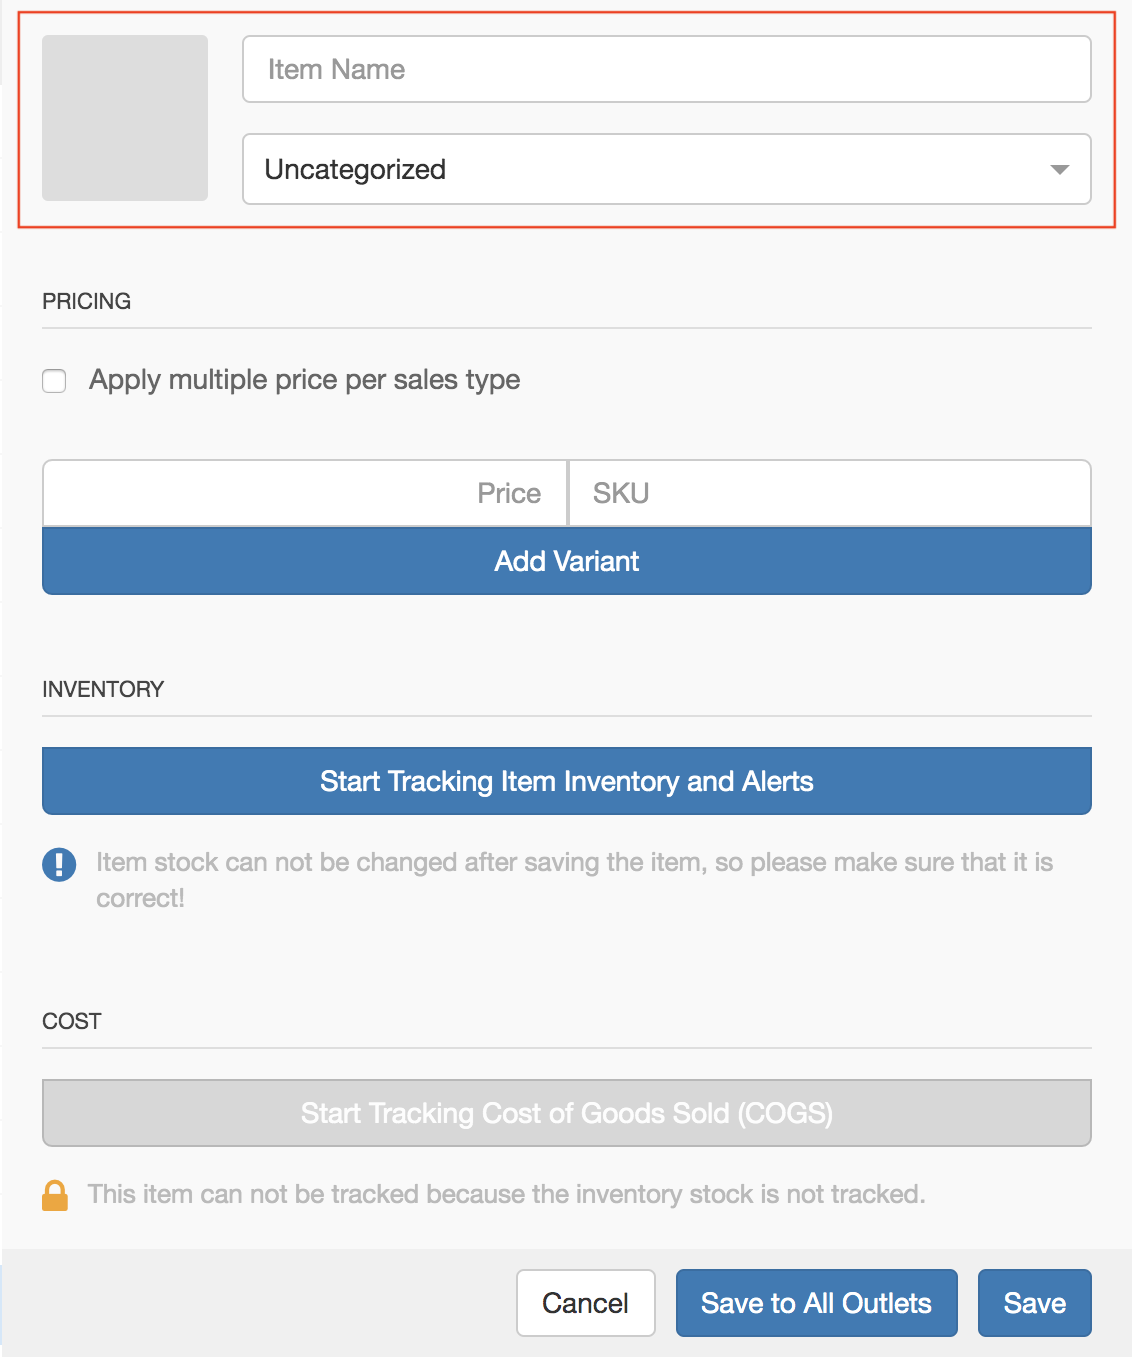Image resolution: width=1139 pixels, height=1357 pixels.
Task: Click the INVENTORY section heading
Action: pyautogui.click(x=103, y=689)
